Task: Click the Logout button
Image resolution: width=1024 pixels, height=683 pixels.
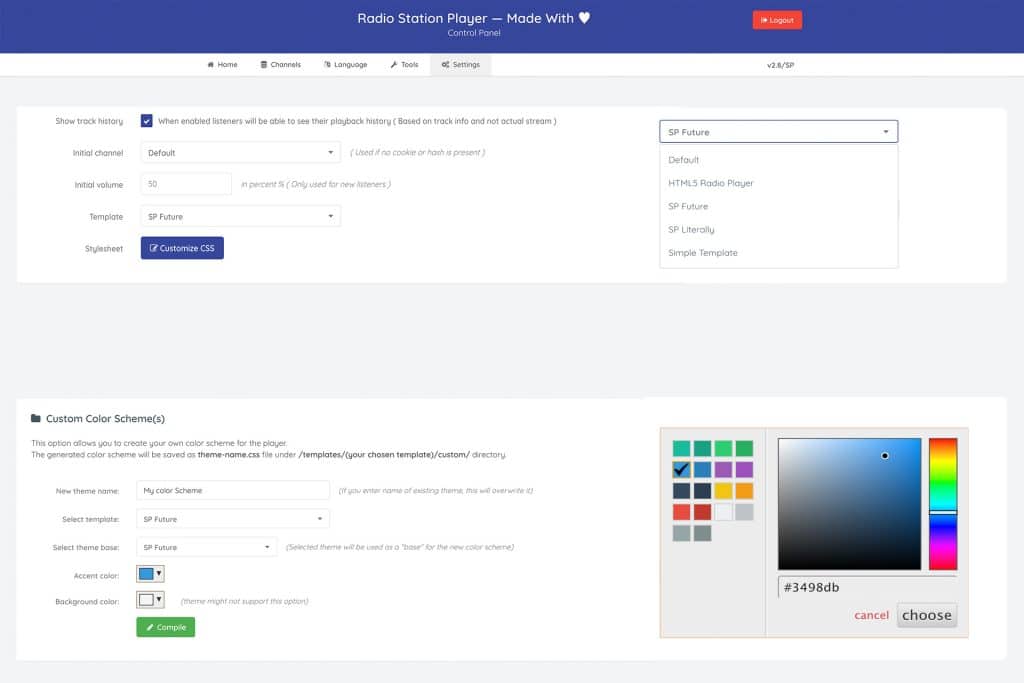Action: click(777, 20)
